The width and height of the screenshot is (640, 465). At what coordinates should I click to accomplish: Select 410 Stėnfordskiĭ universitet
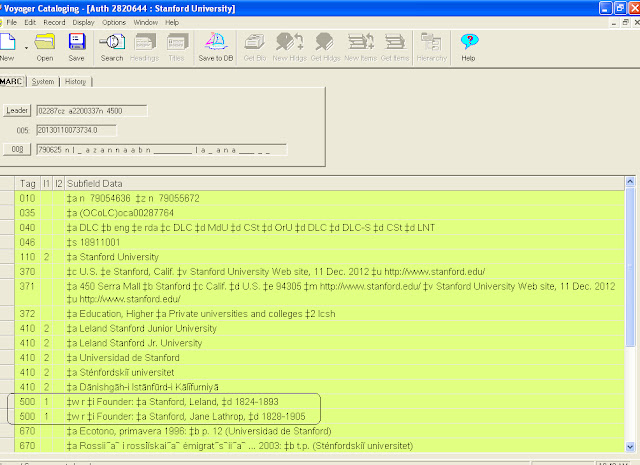click(344, 373)
